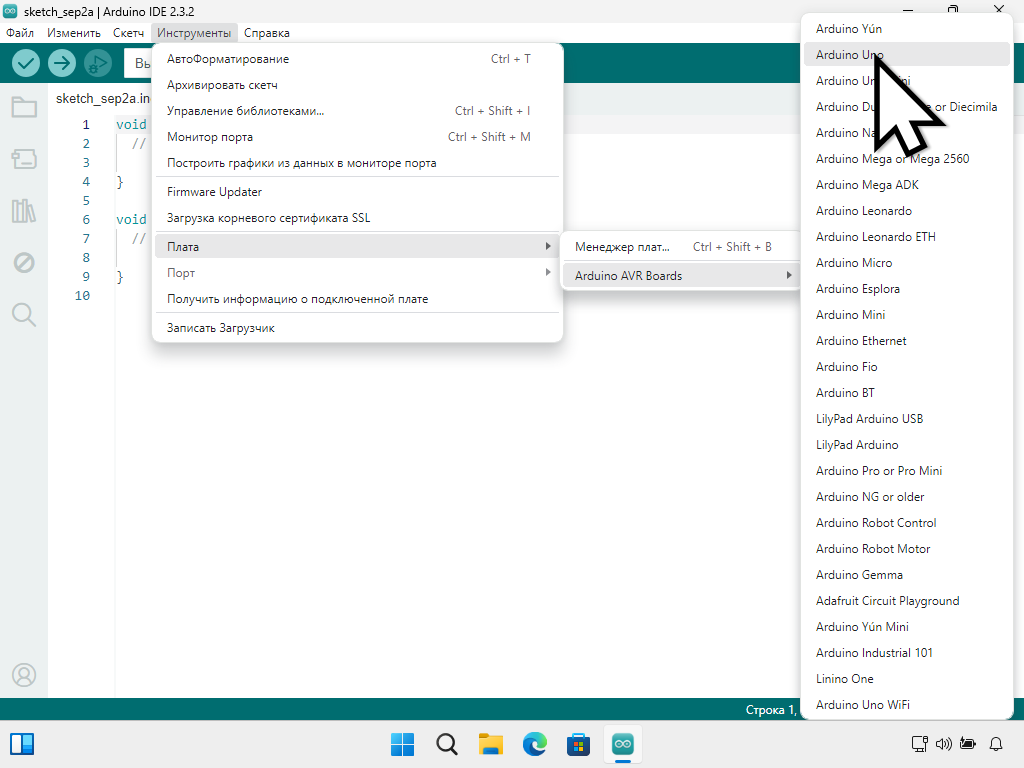Launch Microsoft Edge from taskbar
Viewport: 1024px width, 768px height.
535,744
